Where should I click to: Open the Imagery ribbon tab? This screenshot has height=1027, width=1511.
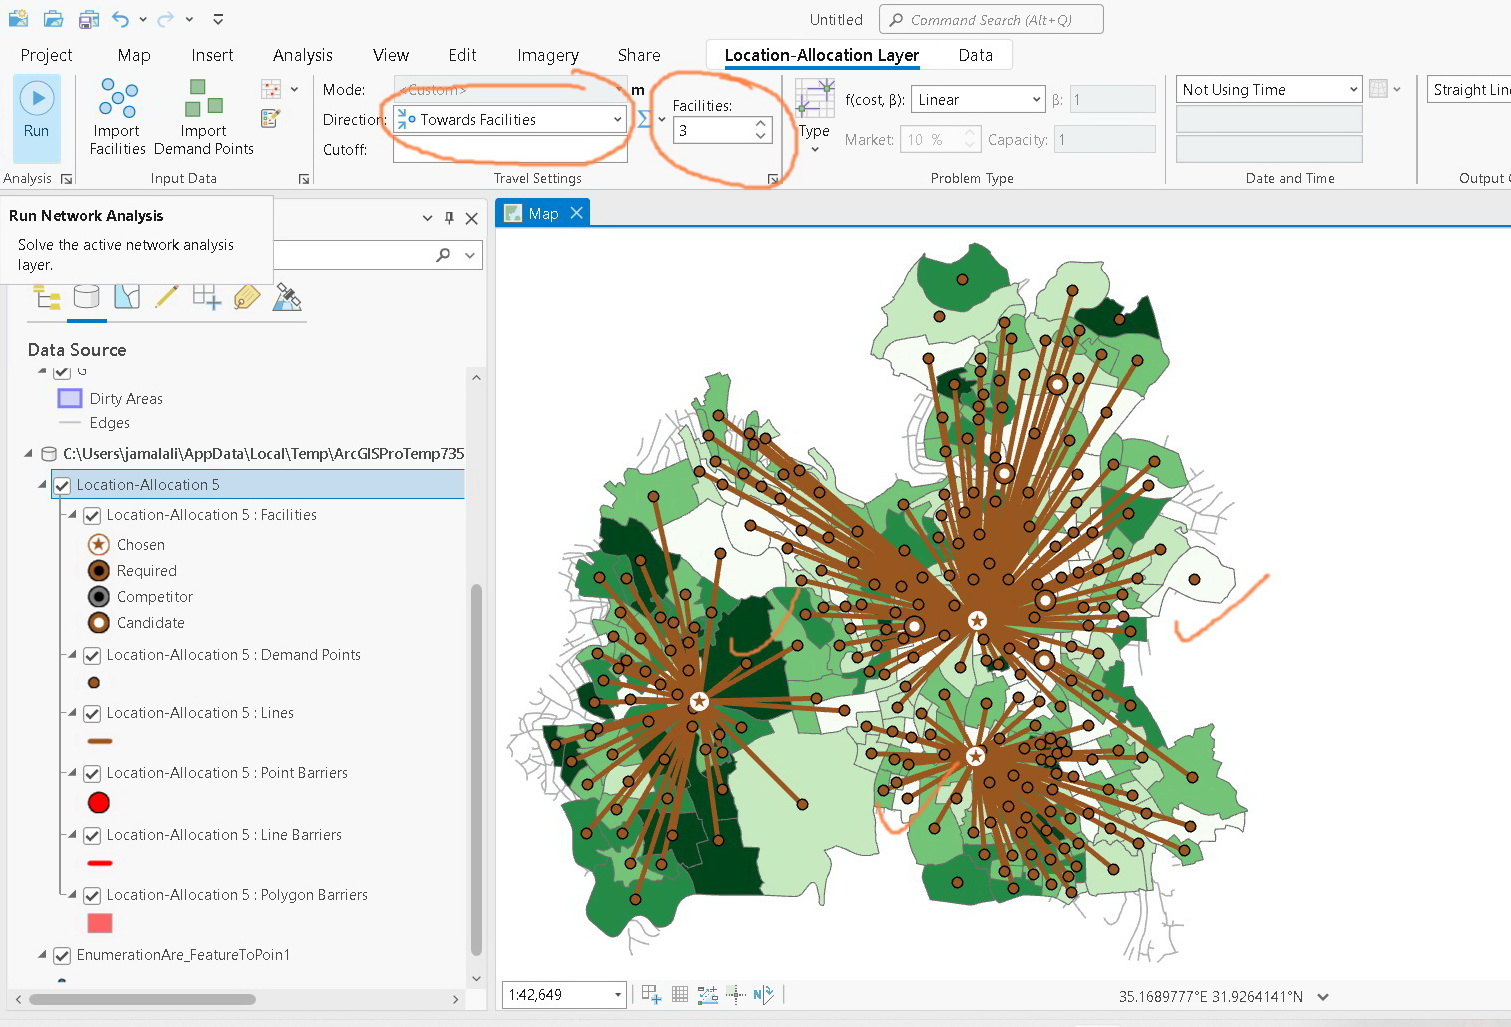tap(548, 55)
